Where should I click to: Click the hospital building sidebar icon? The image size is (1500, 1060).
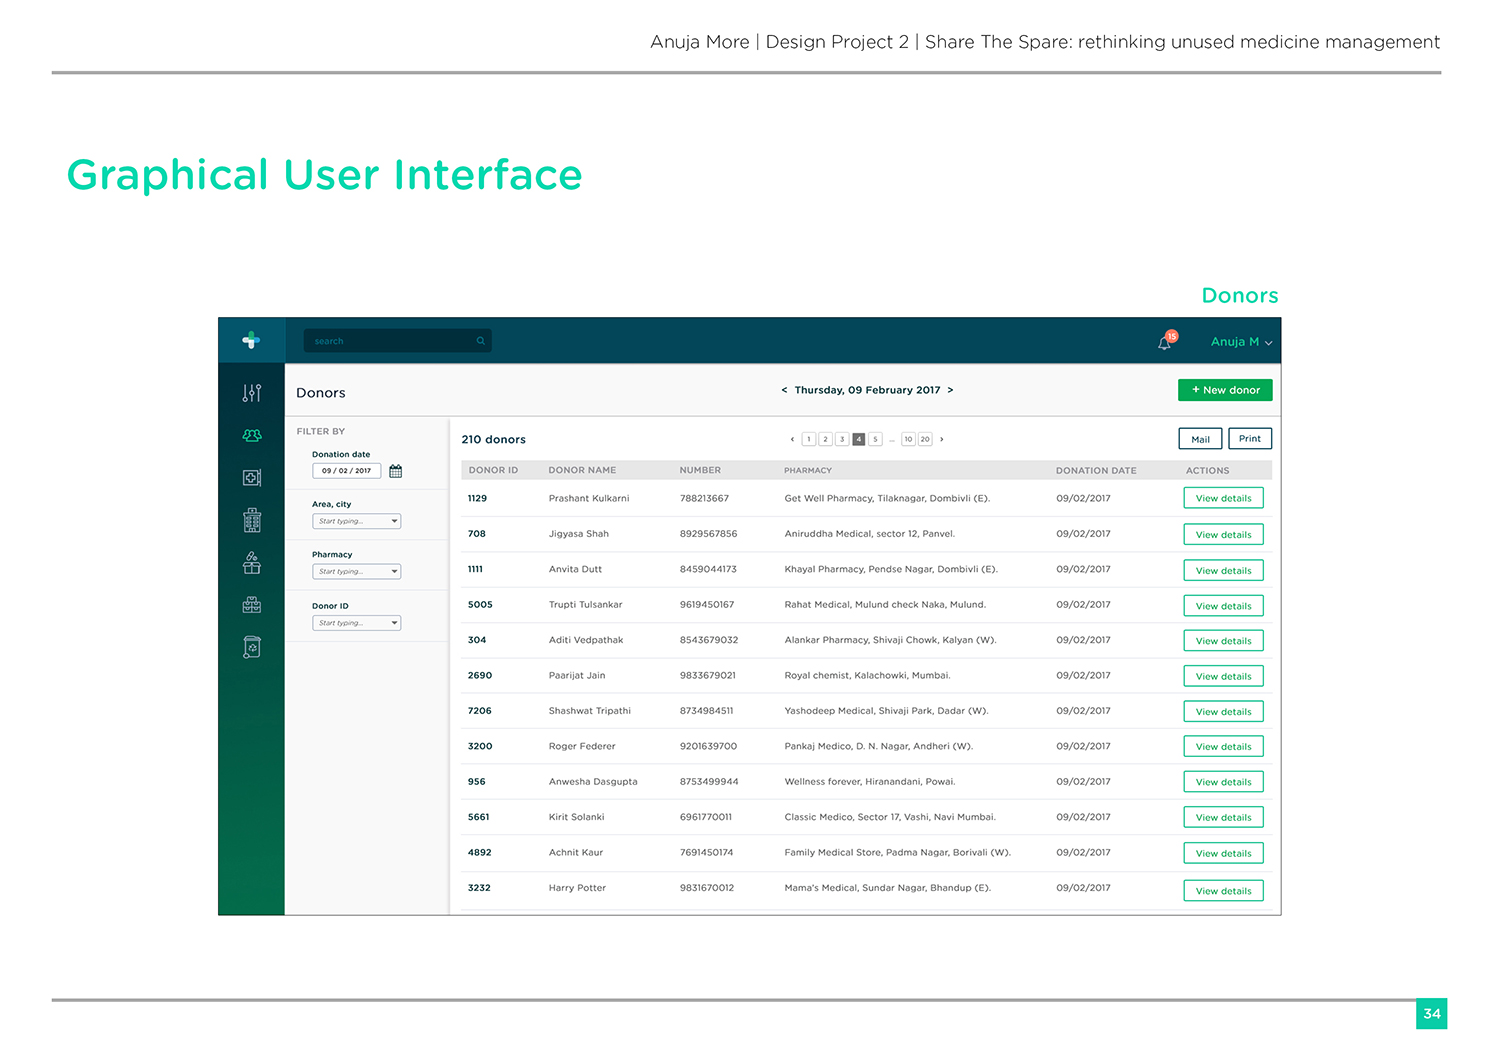click(x=252, y=520)
